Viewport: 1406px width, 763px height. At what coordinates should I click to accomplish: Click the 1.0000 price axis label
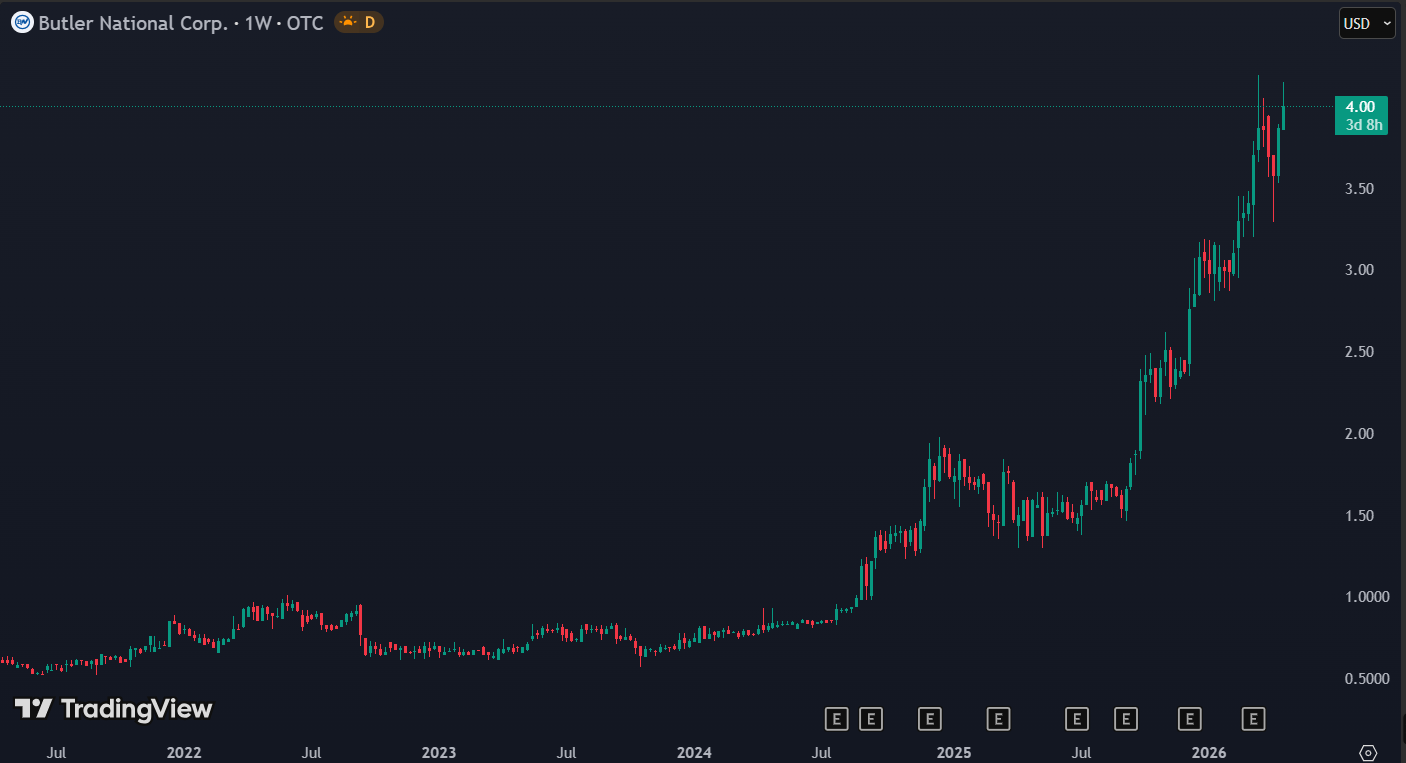coord(1366,597)
